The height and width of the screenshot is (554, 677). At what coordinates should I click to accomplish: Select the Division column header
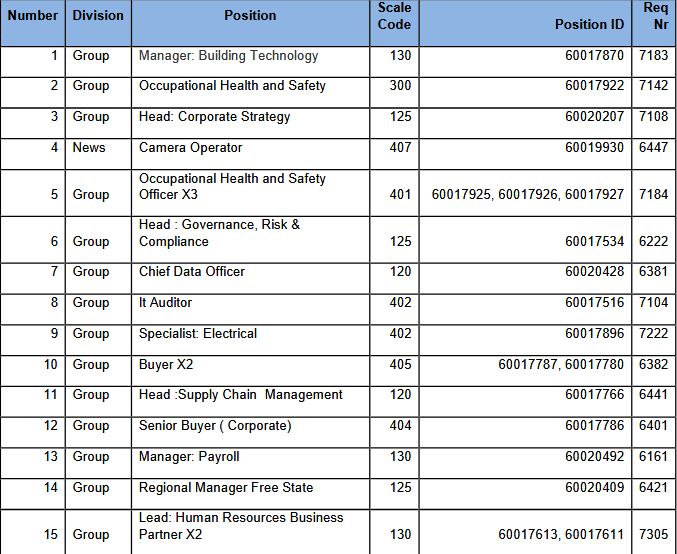coord(98,23)
